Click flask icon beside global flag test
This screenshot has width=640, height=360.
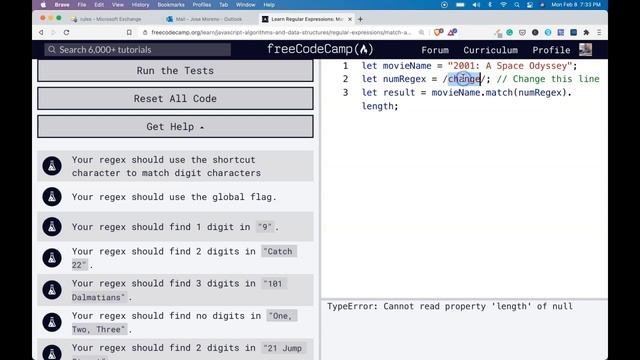click(x=52, y=197)
